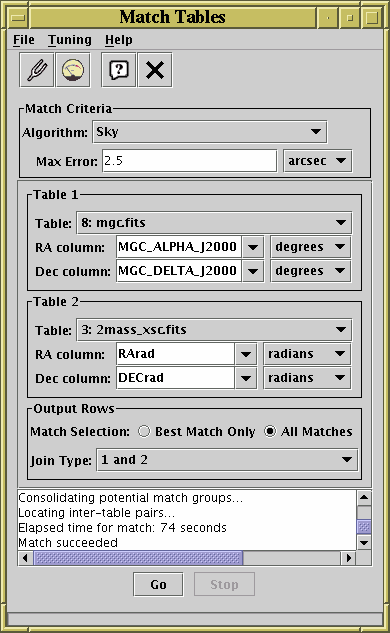Click the log's horizontal scrollbar left arrow
Viewport: 390px width, 633px height.
25,558
